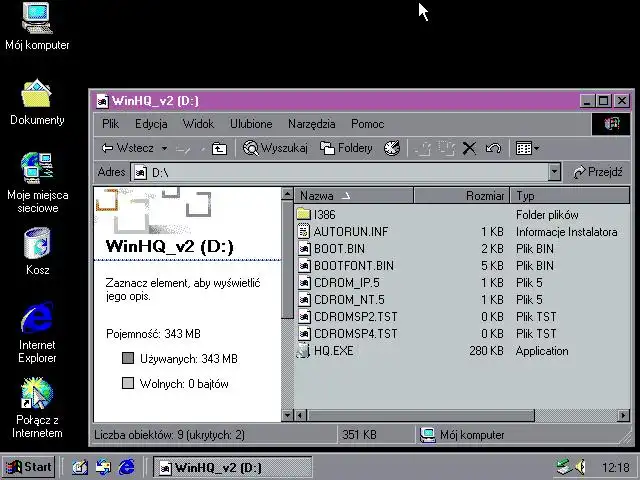Click the Delete X toolbar icon
Image resolution: width=640 pixels, height=480 pixels.
pos(469,148)
